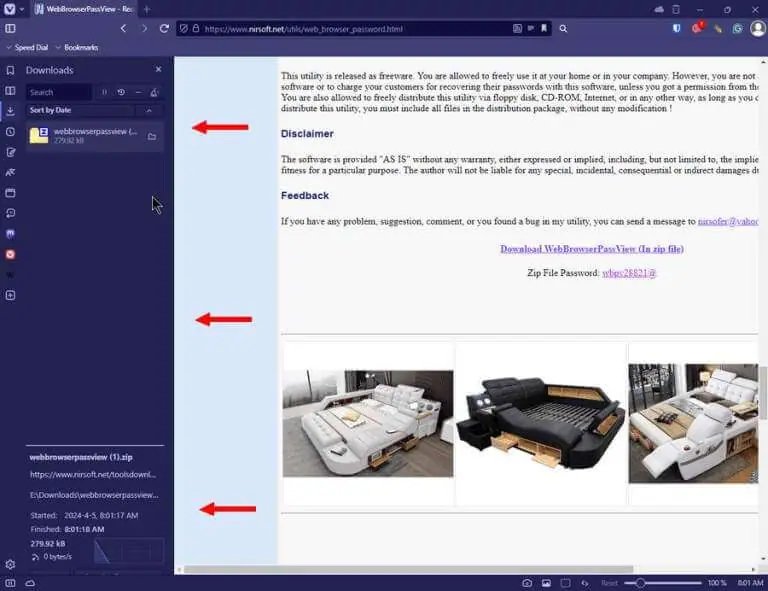
Task: Add a new web panel
Action: point(10,295)
